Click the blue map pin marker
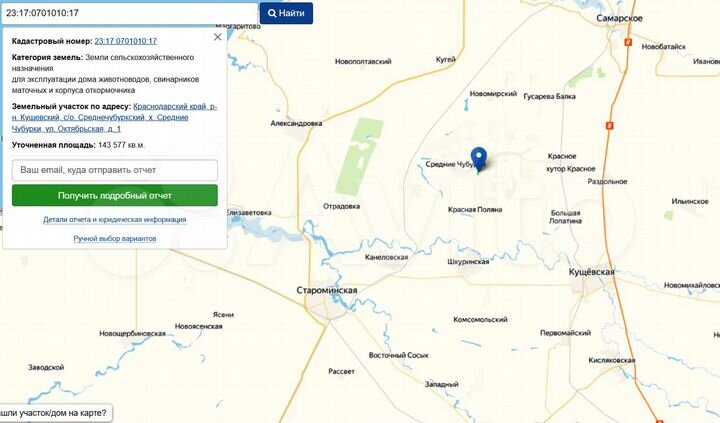The height and width of the screenshot is (423, 720). pyautogui.click(x=479, y=159)
